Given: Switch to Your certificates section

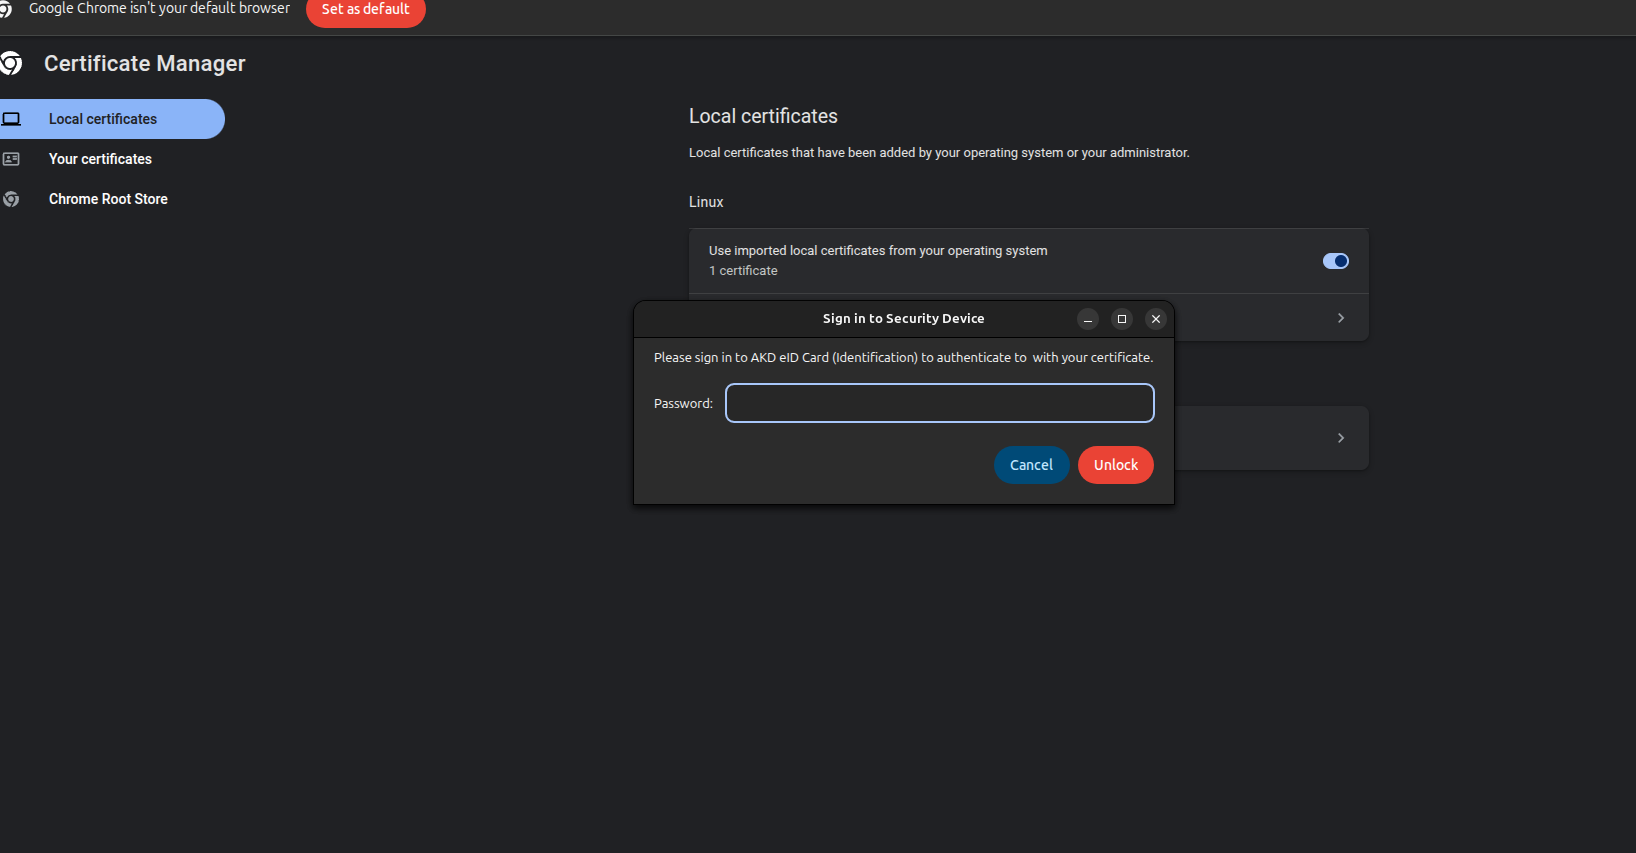Looking at the screenshot, I should pyautogui.click(x=100, y=159).
